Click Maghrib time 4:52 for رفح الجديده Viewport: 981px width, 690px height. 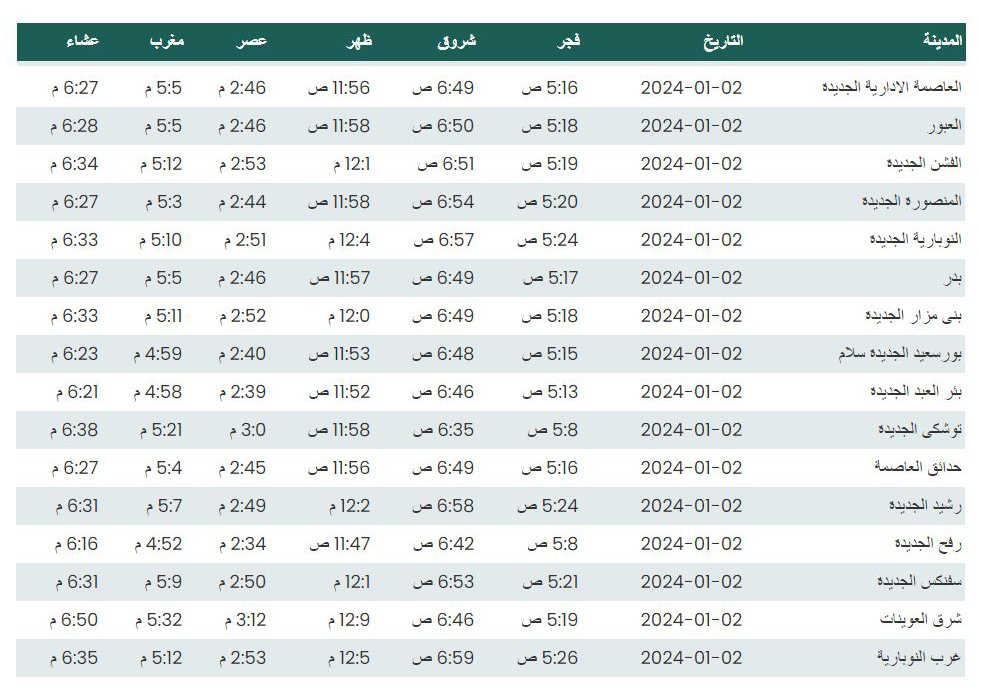158,544
